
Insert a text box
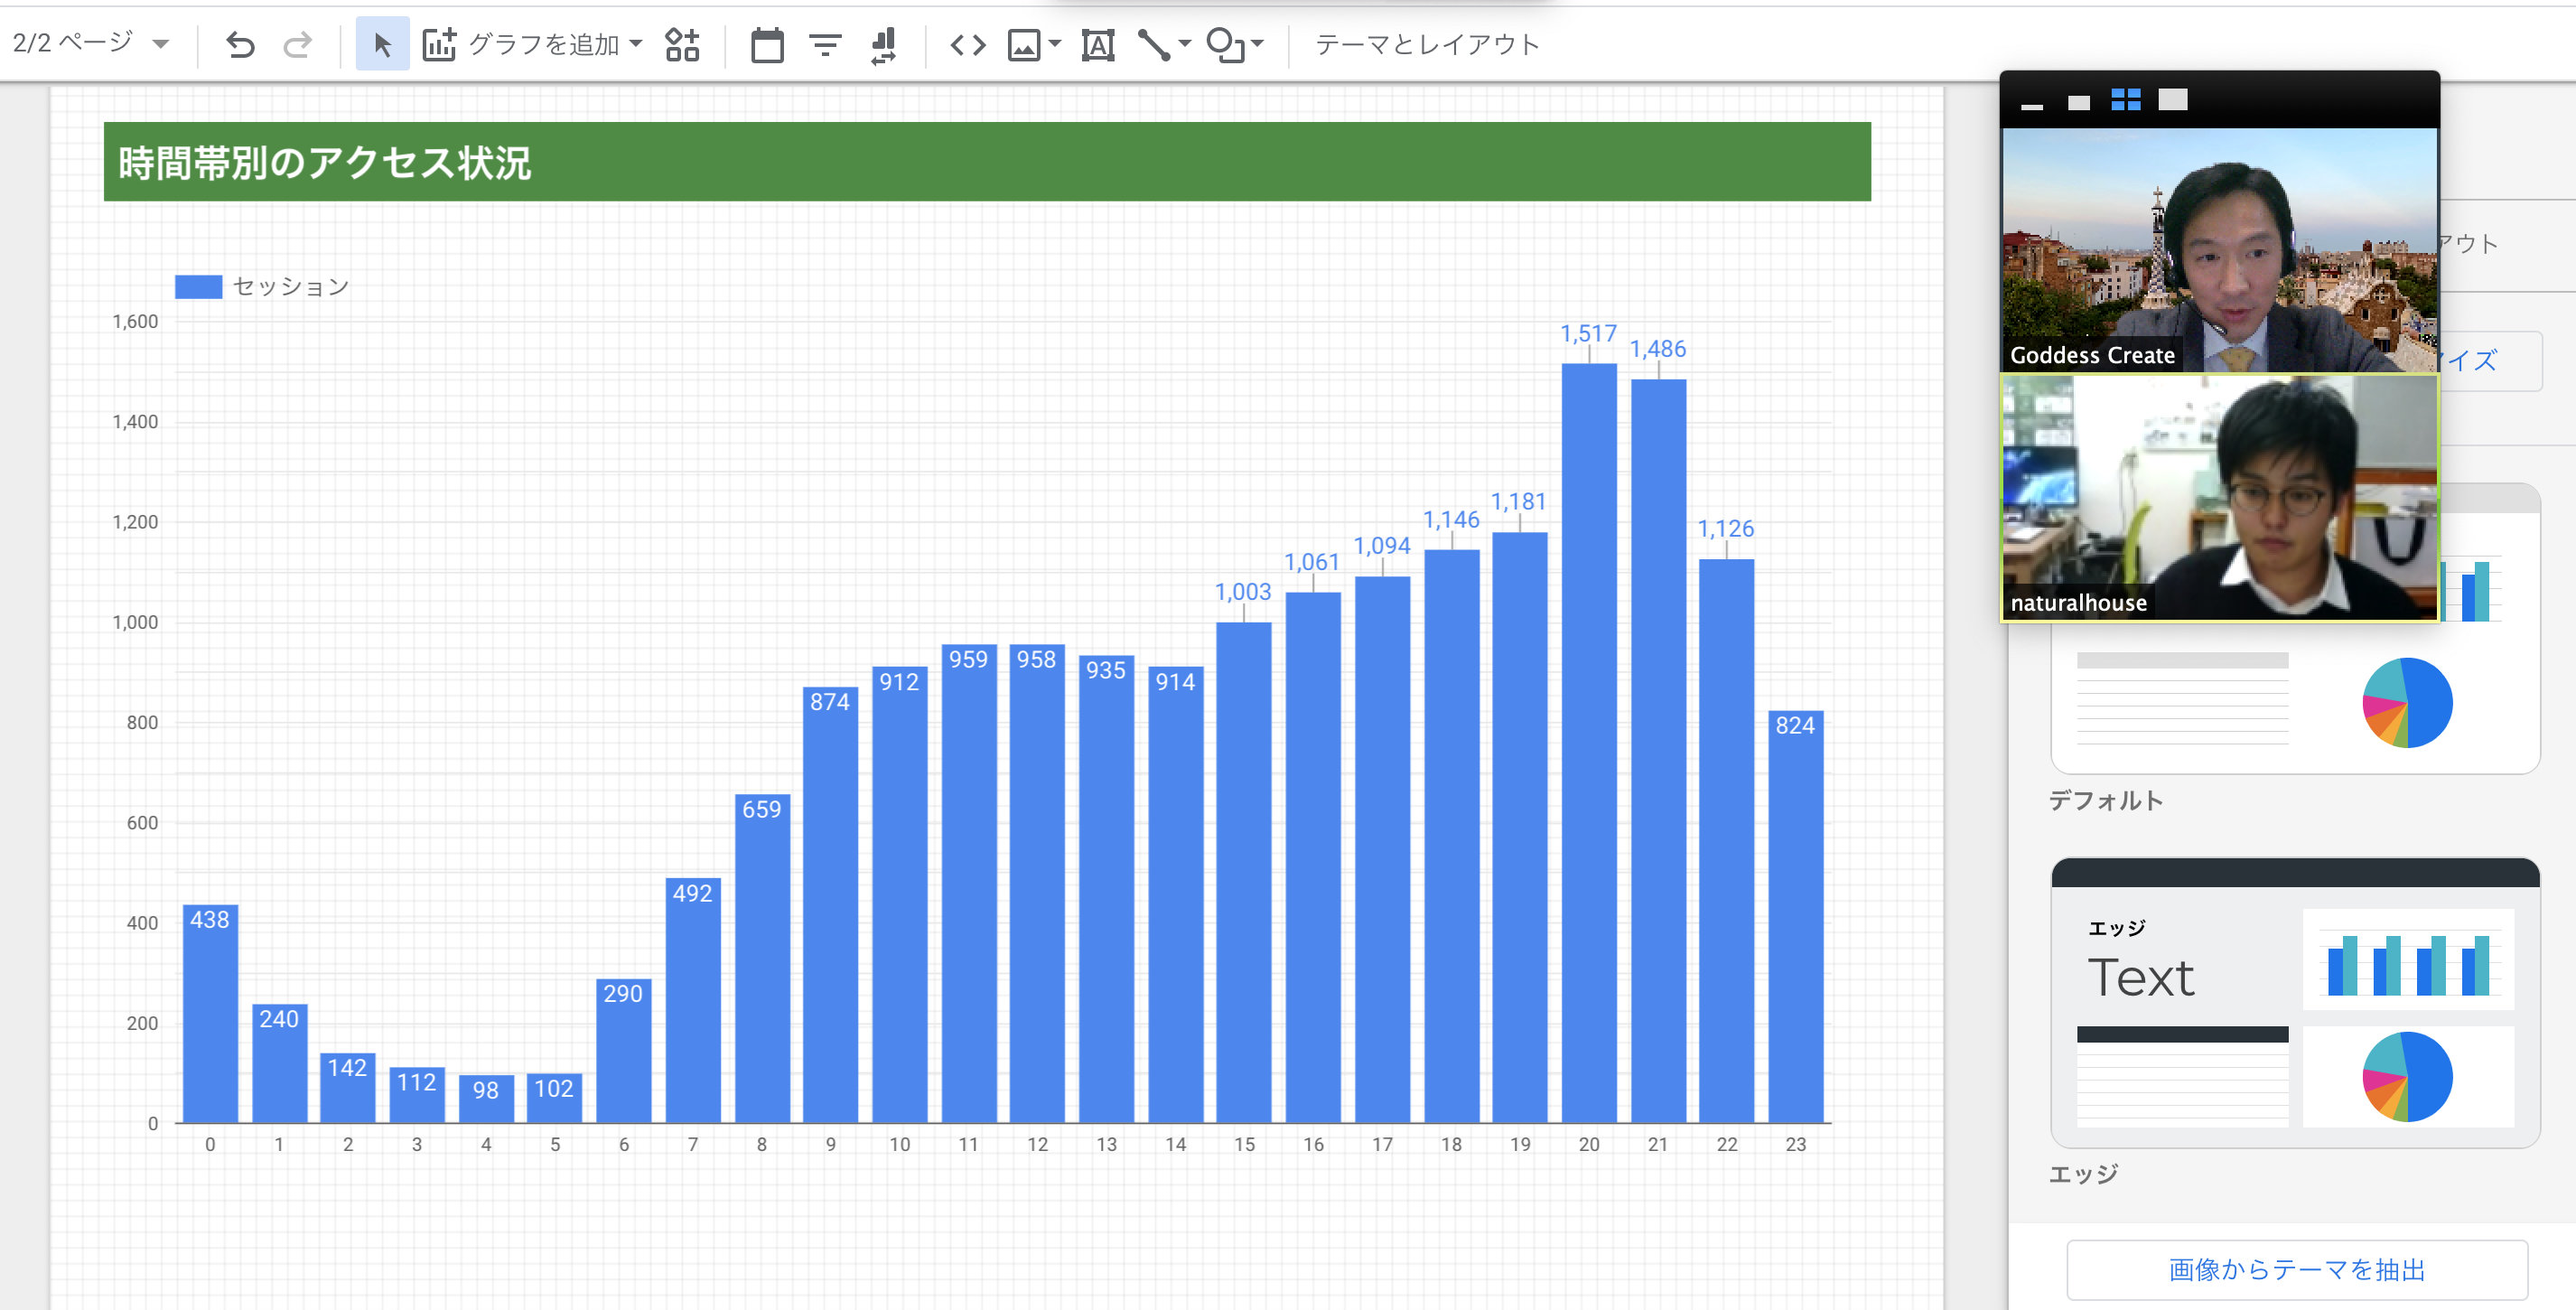1098,44
